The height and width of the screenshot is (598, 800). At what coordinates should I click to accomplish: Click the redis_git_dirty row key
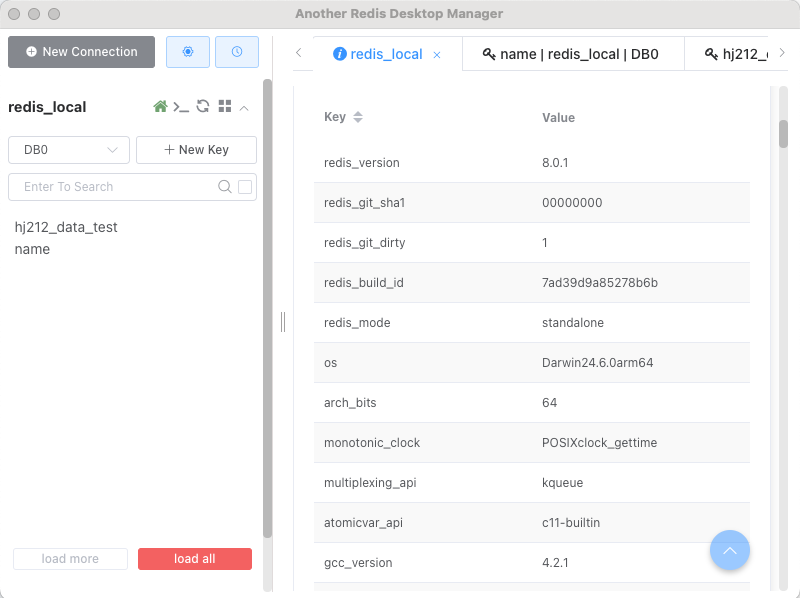[x=365, y=242]
